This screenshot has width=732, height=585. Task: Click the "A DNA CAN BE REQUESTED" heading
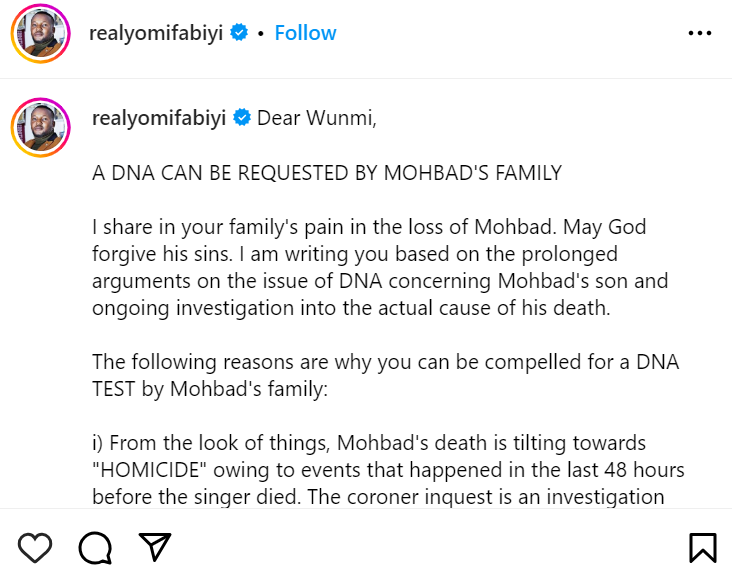tap(326, 173)
